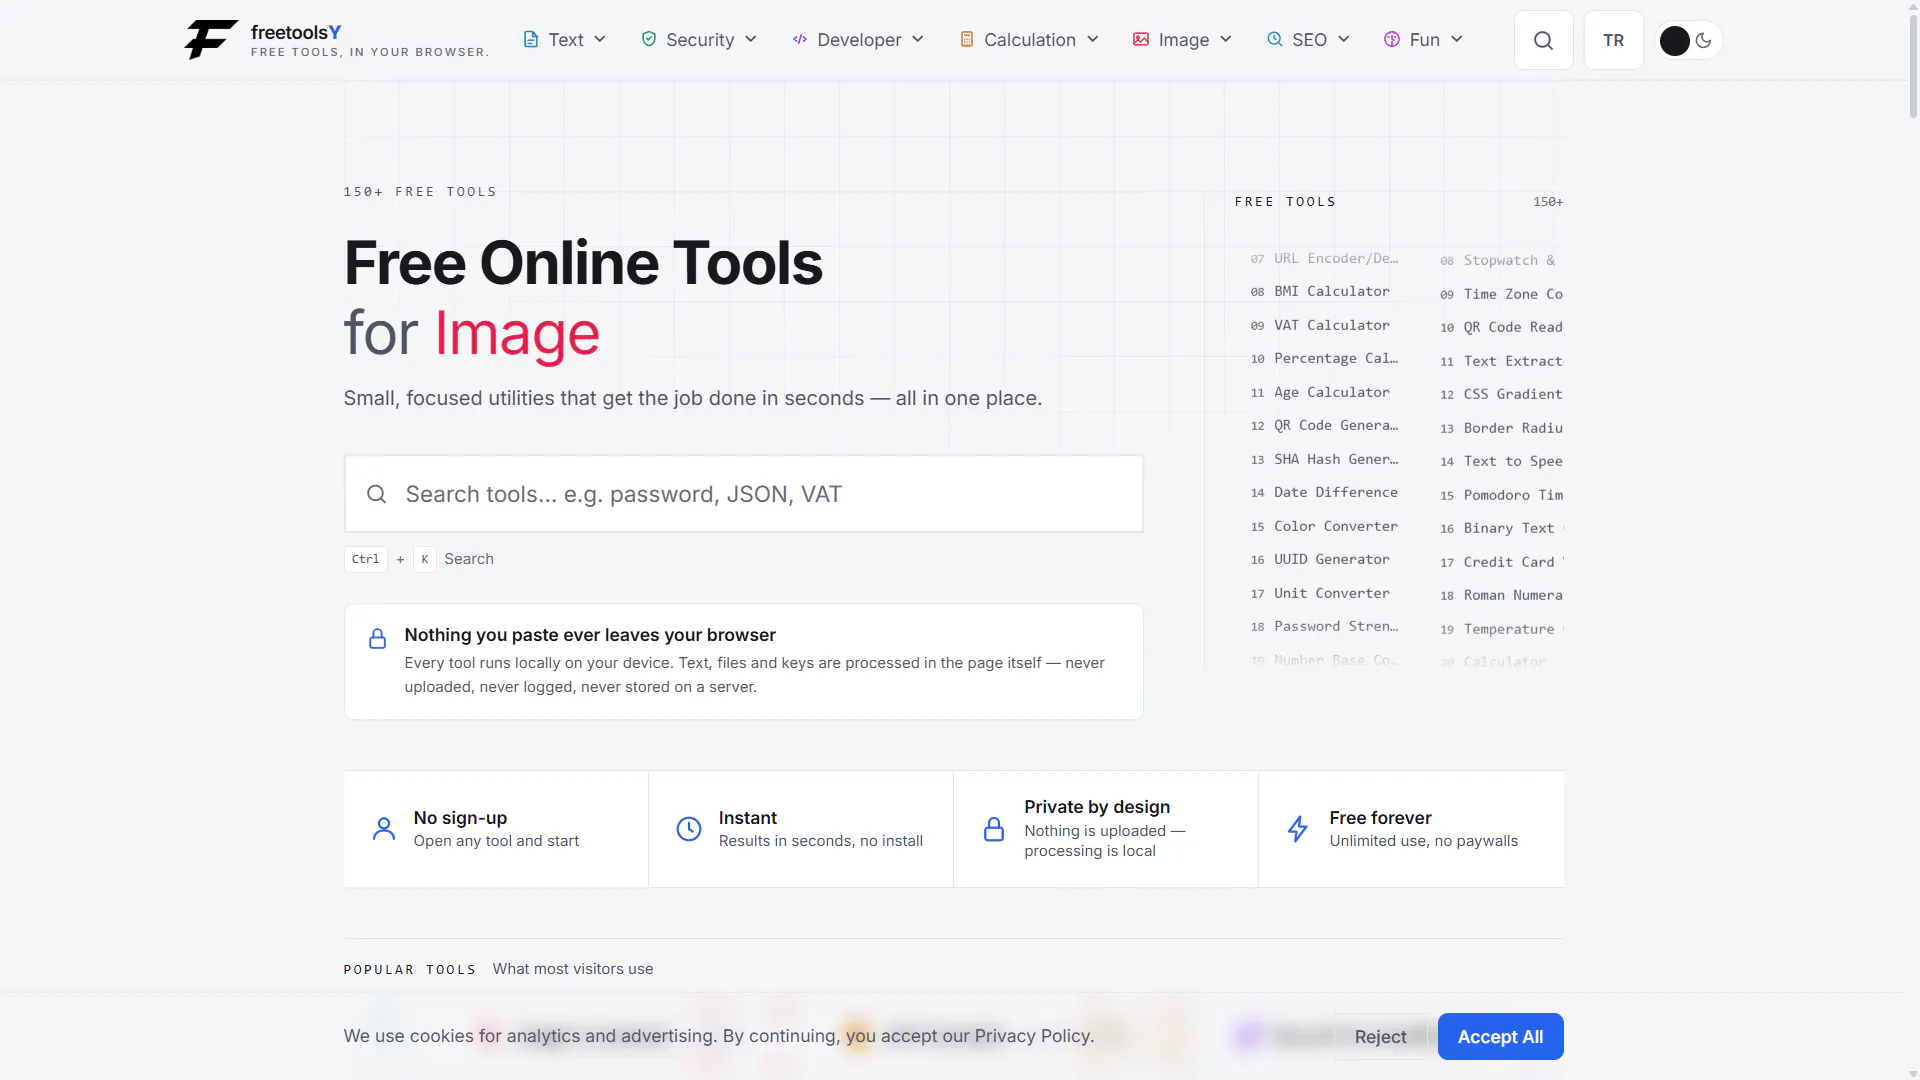Open the Fun menu label

(x=1424, y=40)
